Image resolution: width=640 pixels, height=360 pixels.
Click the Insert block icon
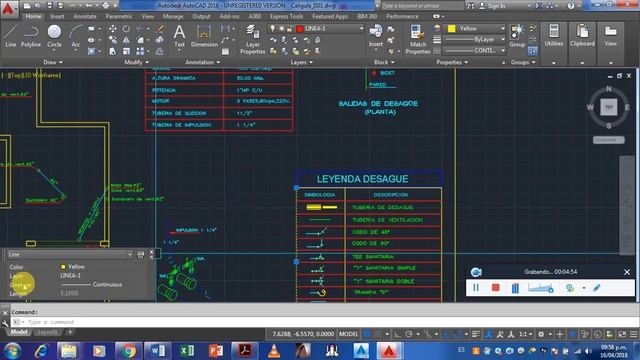tap(376, 36)
